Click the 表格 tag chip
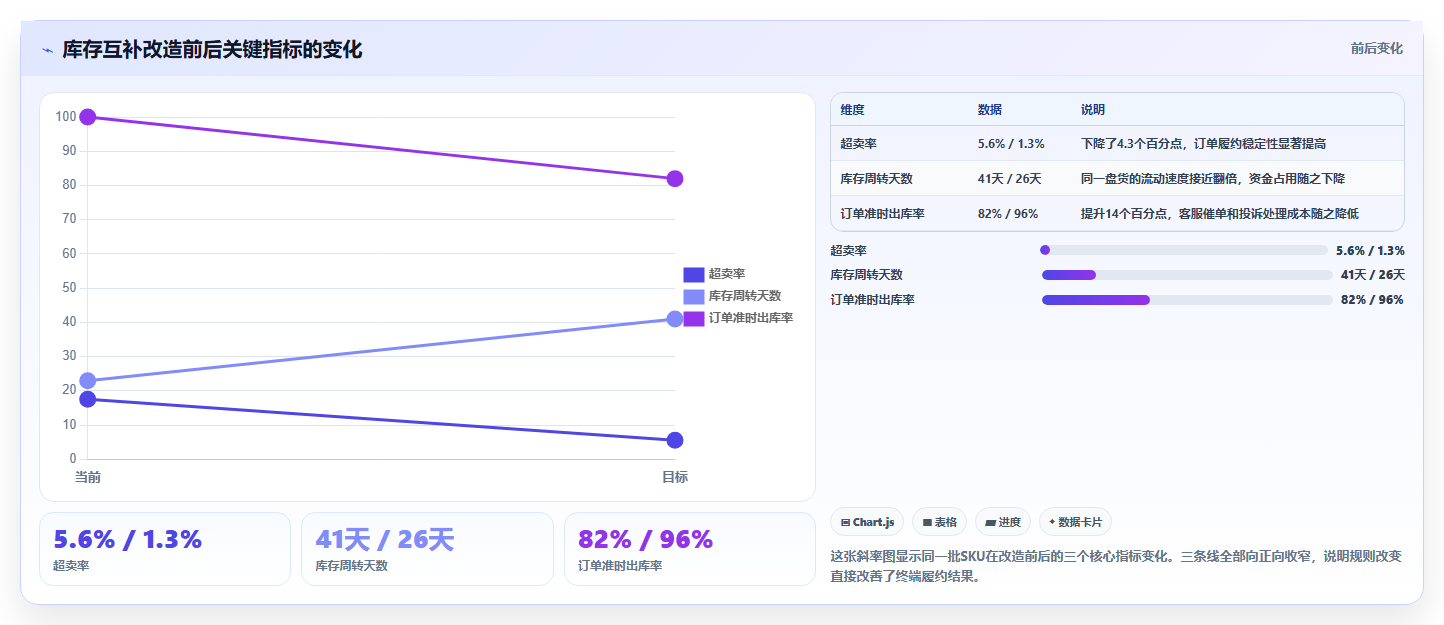This screenshot has width=1444, height=625. click(939, 522)
